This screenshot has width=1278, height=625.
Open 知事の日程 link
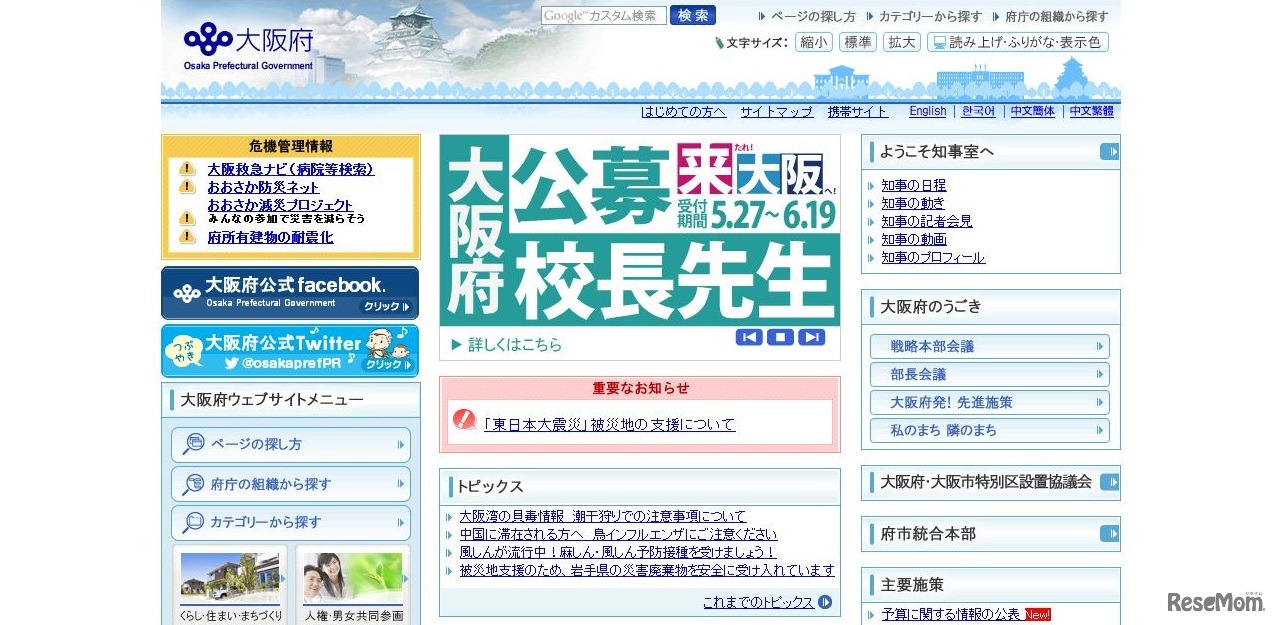coord(913,185)
